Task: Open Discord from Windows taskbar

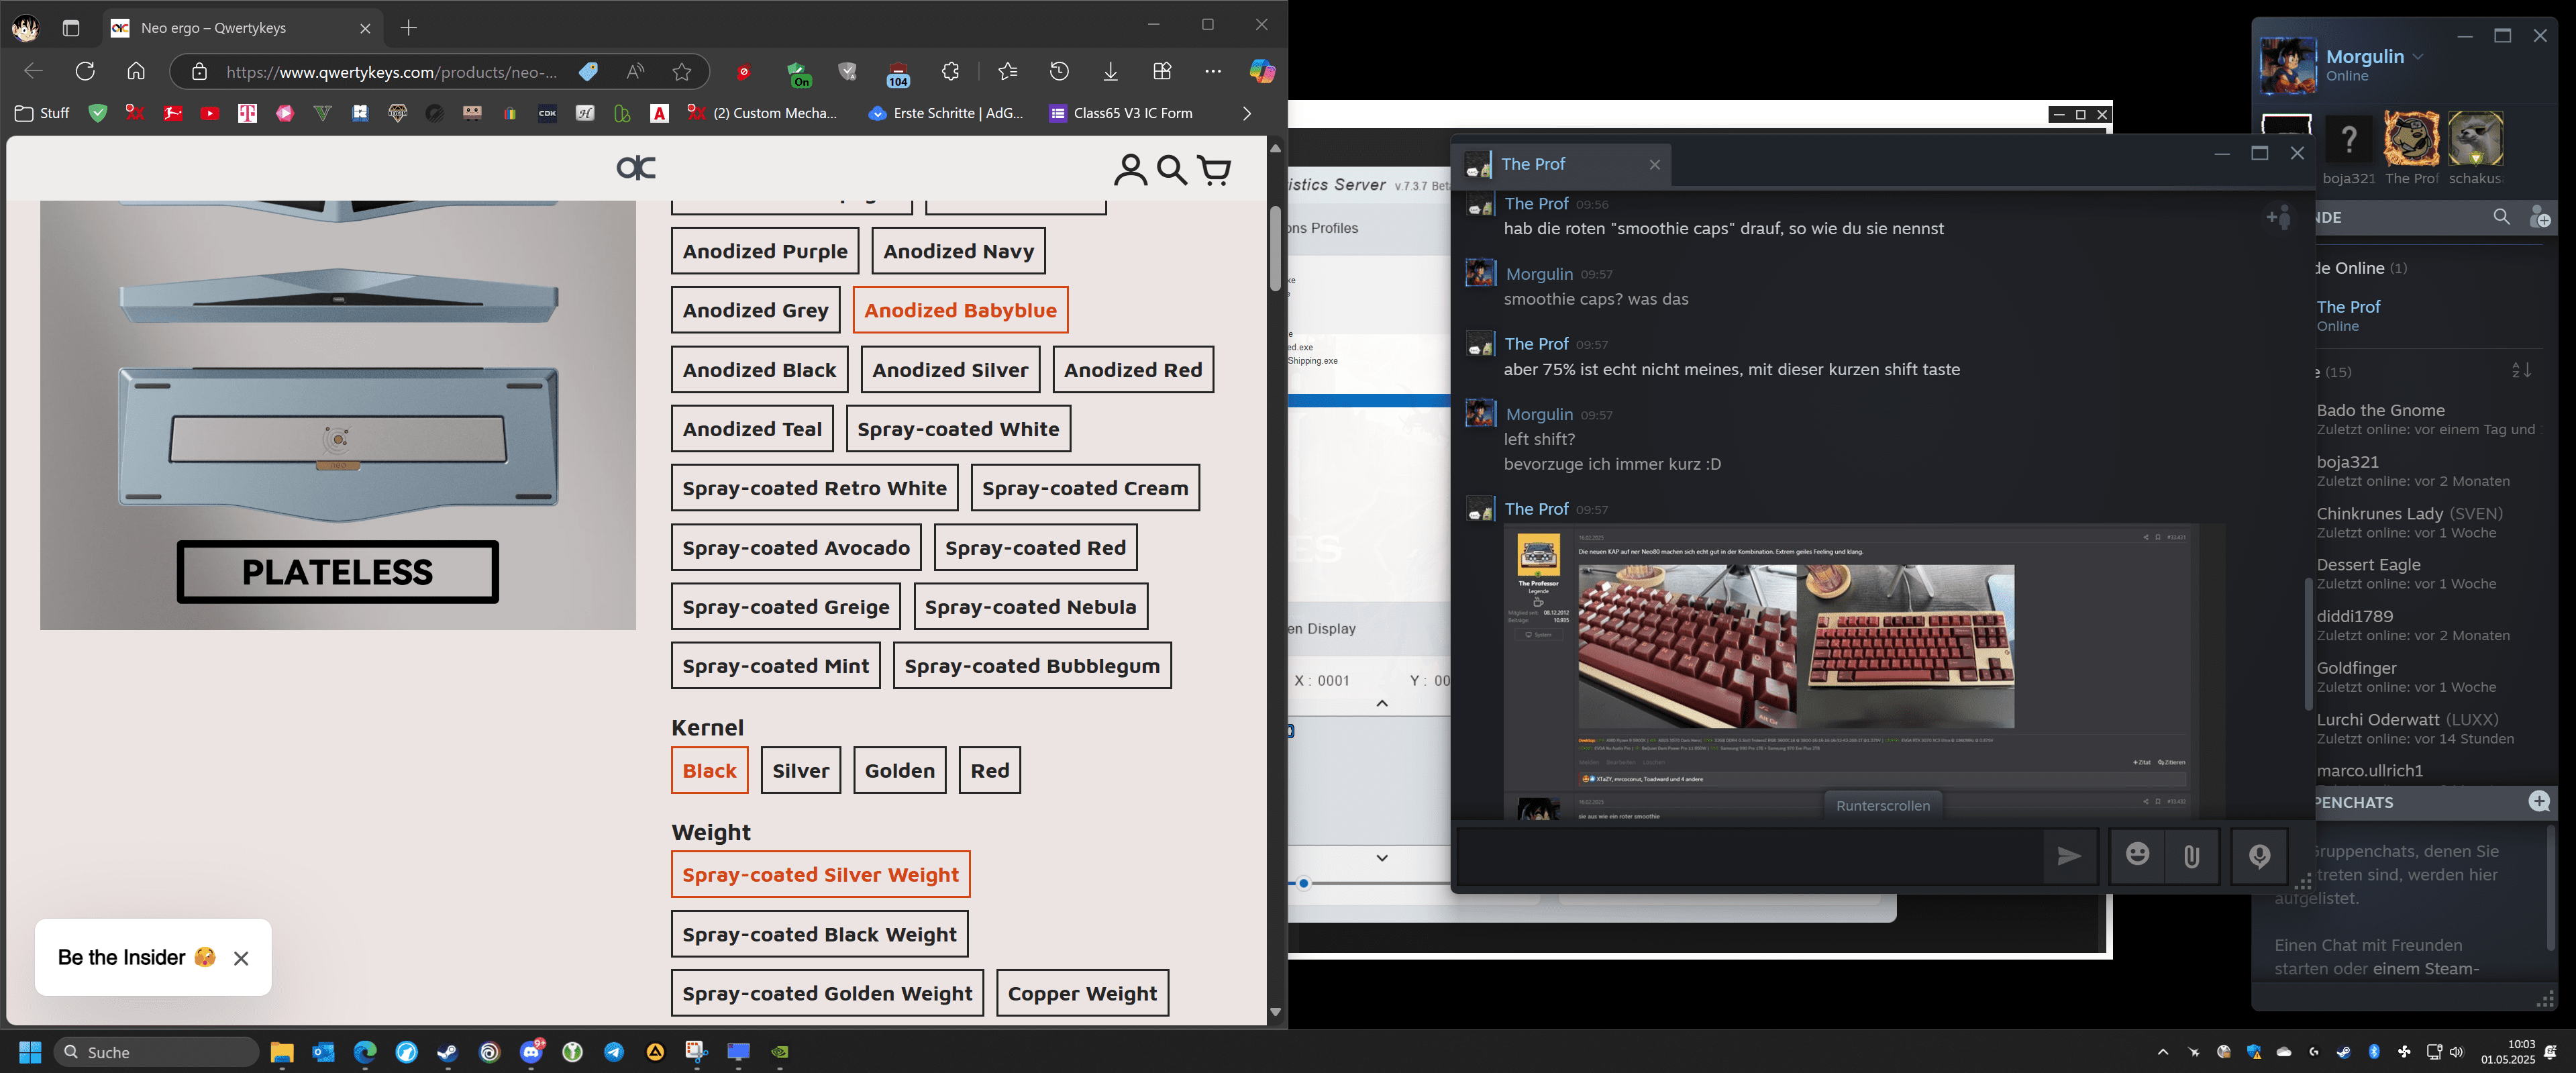Action: click(x=531, y=1052)
